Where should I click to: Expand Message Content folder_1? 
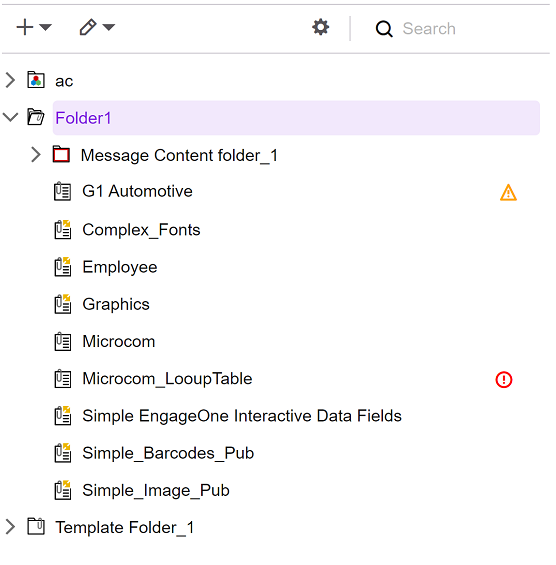[x=36, y=155]
